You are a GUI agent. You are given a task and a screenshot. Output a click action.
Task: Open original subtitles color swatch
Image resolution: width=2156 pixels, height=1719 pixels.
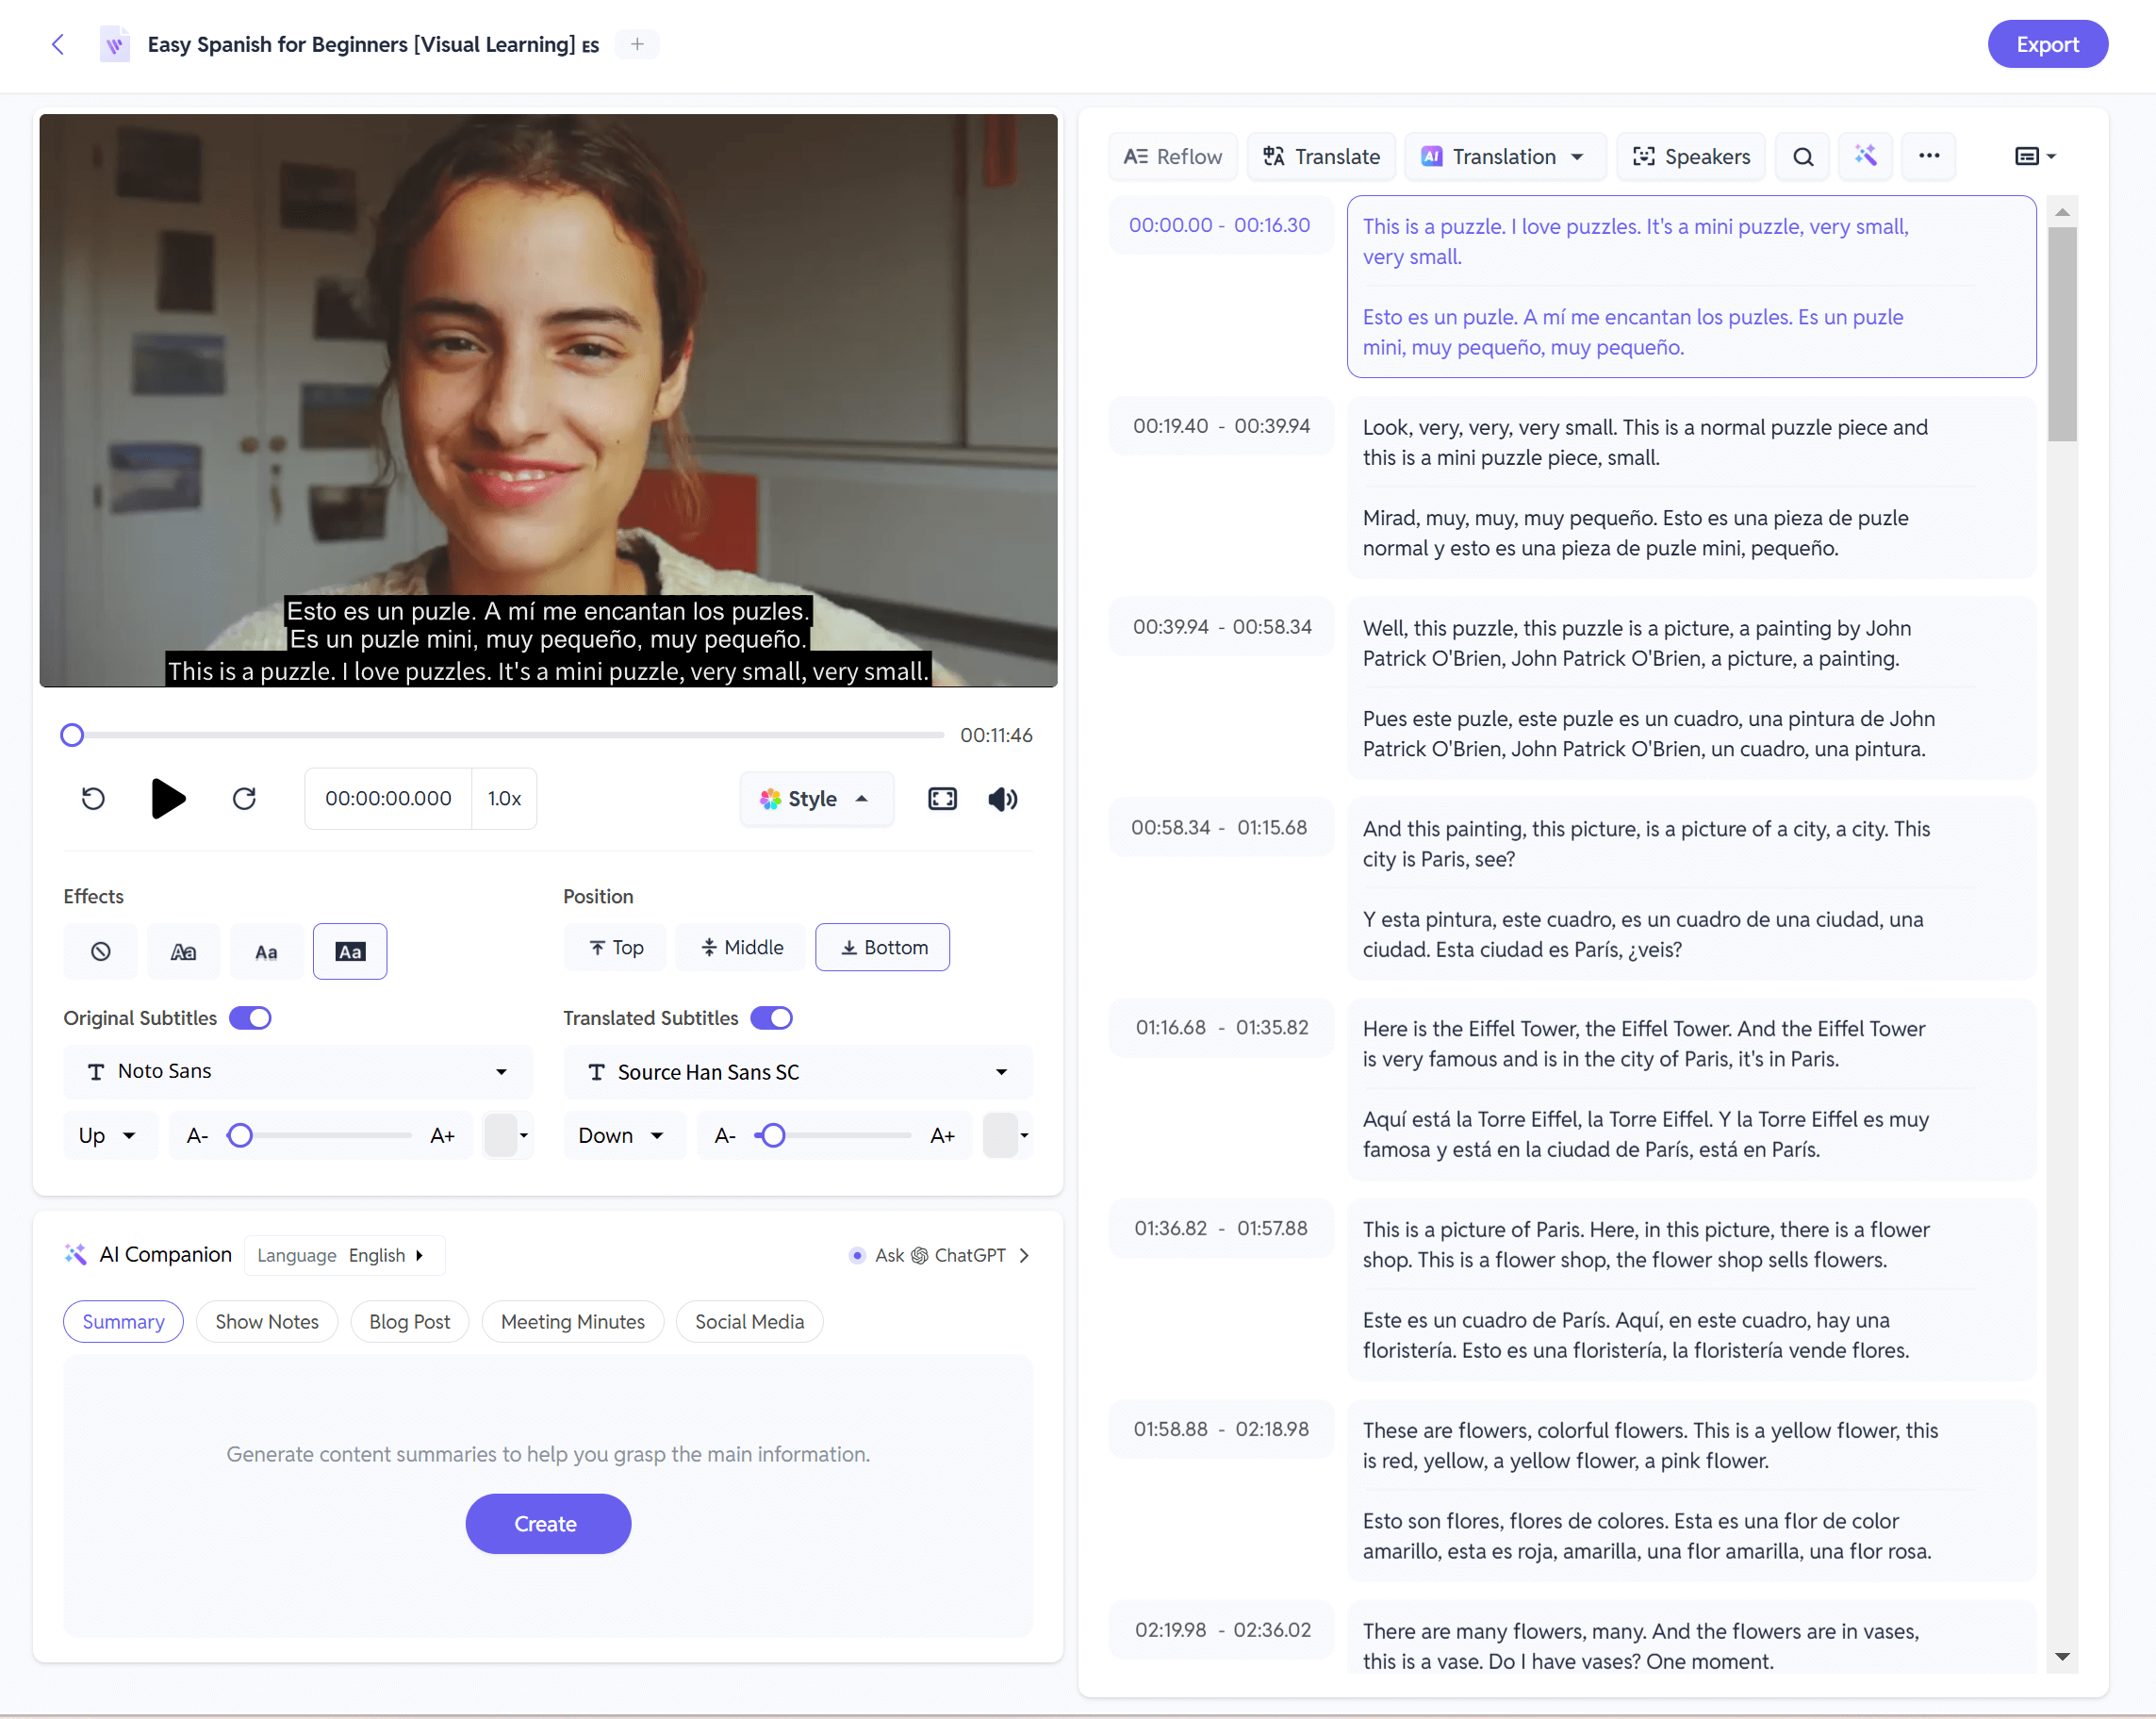point(507,1135)
